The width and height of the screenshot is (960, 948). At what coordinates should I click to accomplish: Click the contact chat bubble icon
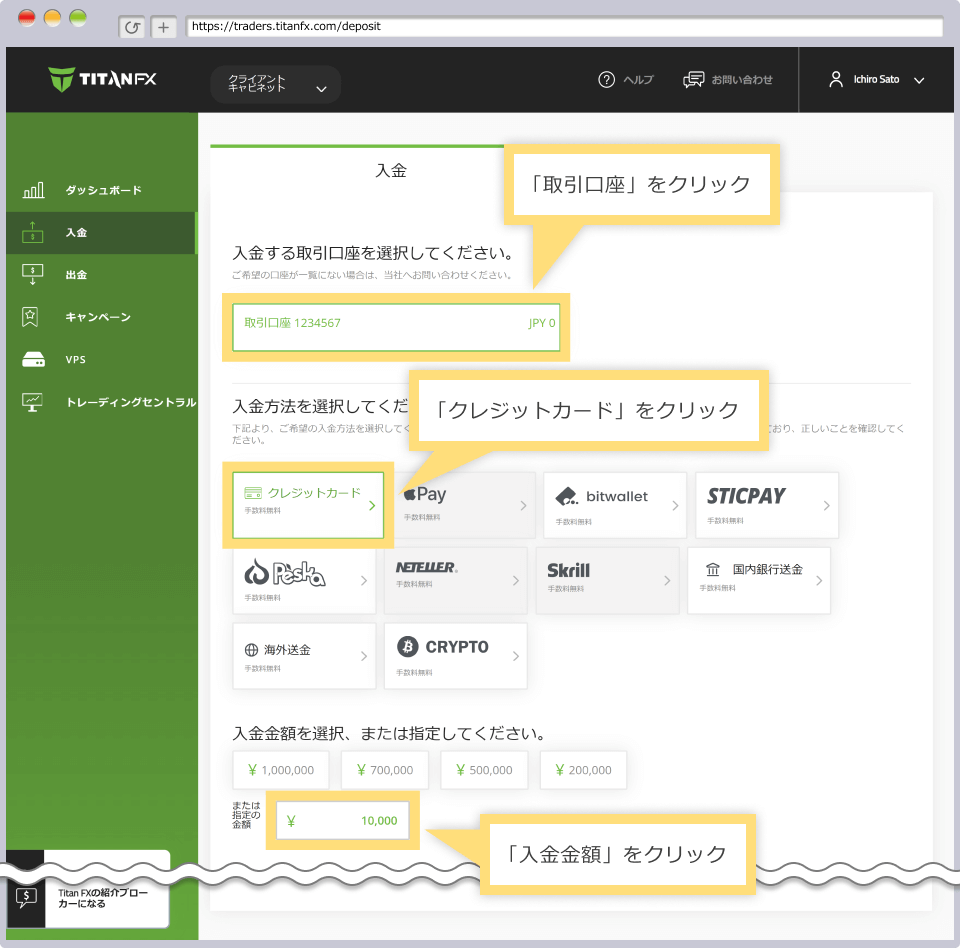pos(694,80)
